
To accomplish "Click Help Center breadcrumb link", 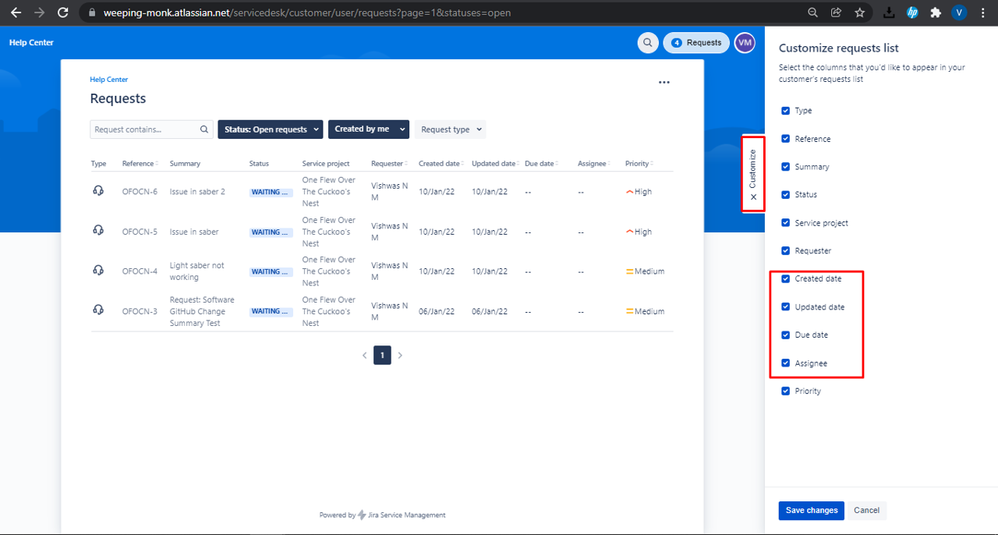I will [x=109, y=80].
